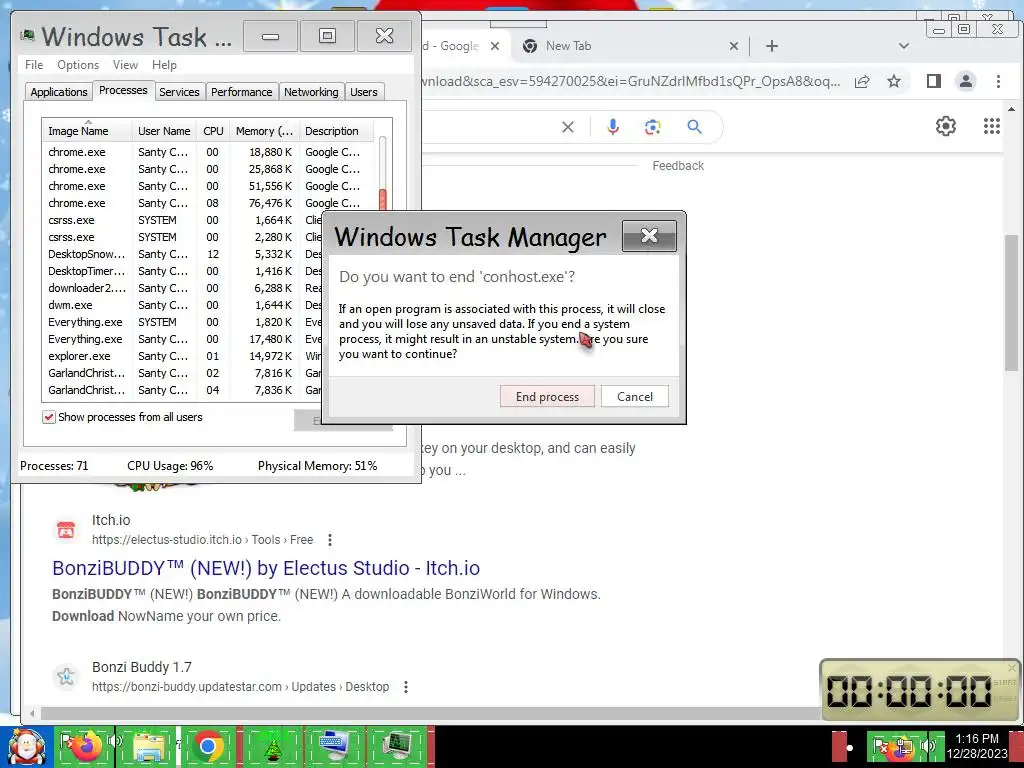Close the New Tab tab

[x=734, y=46]
